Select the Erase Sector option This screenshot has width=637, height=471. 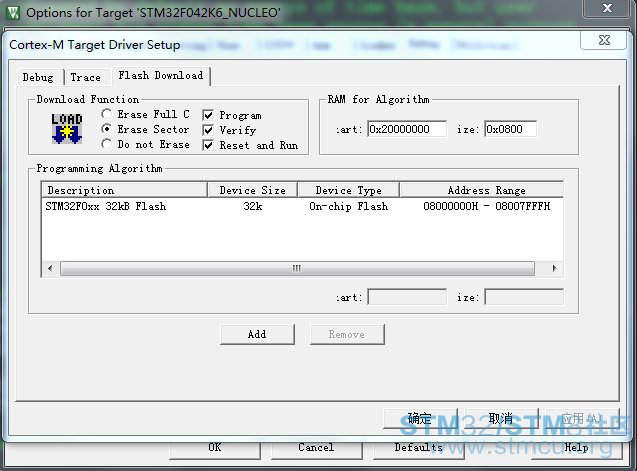point(106,129)
